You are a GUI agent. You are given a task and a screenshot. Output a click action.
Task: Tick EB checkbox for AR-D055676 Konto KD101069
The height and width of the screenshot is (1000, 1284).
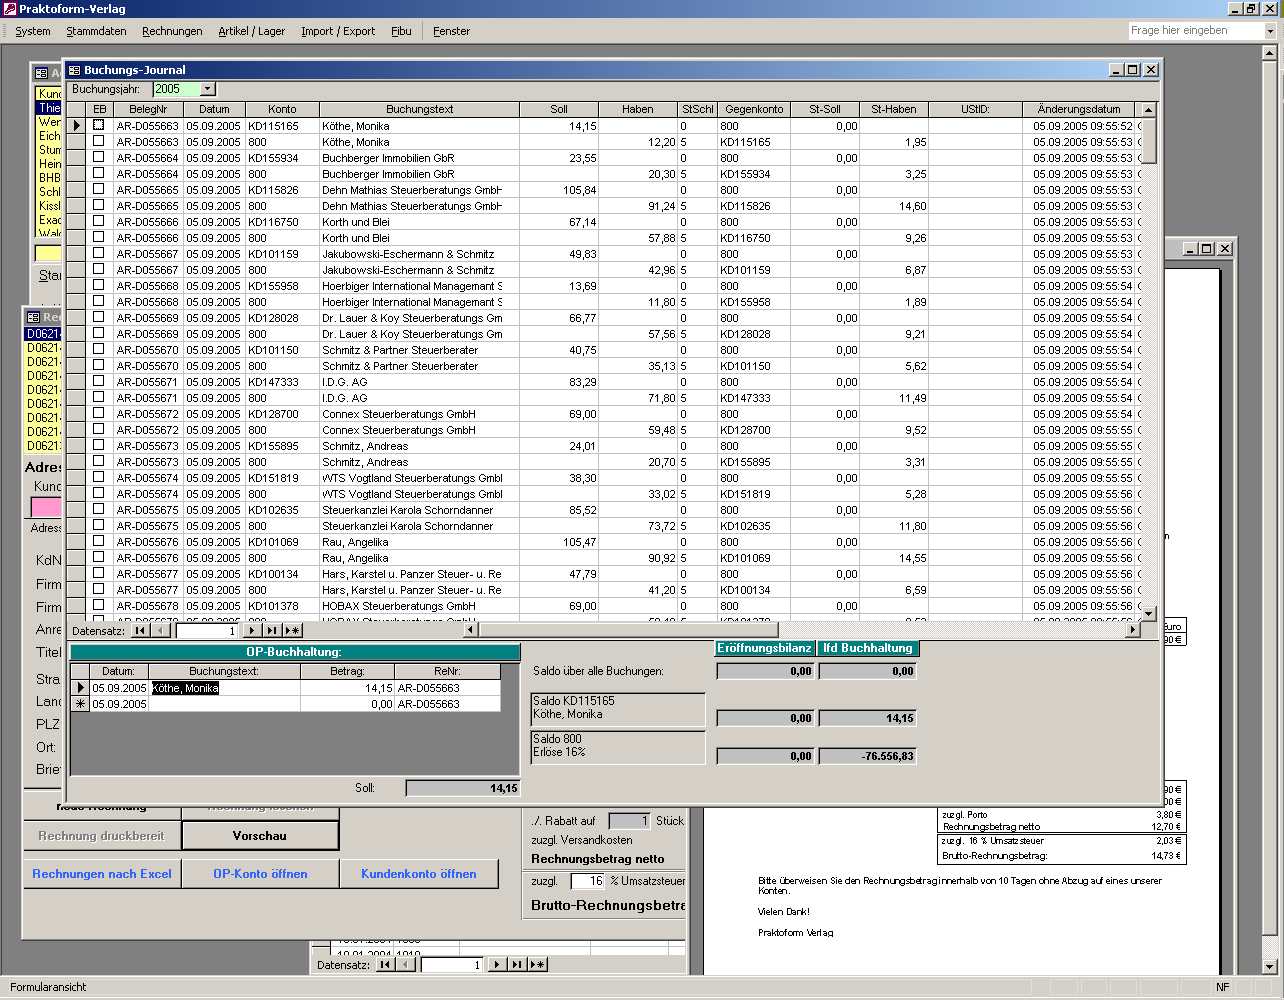click(x=98, y=541)
